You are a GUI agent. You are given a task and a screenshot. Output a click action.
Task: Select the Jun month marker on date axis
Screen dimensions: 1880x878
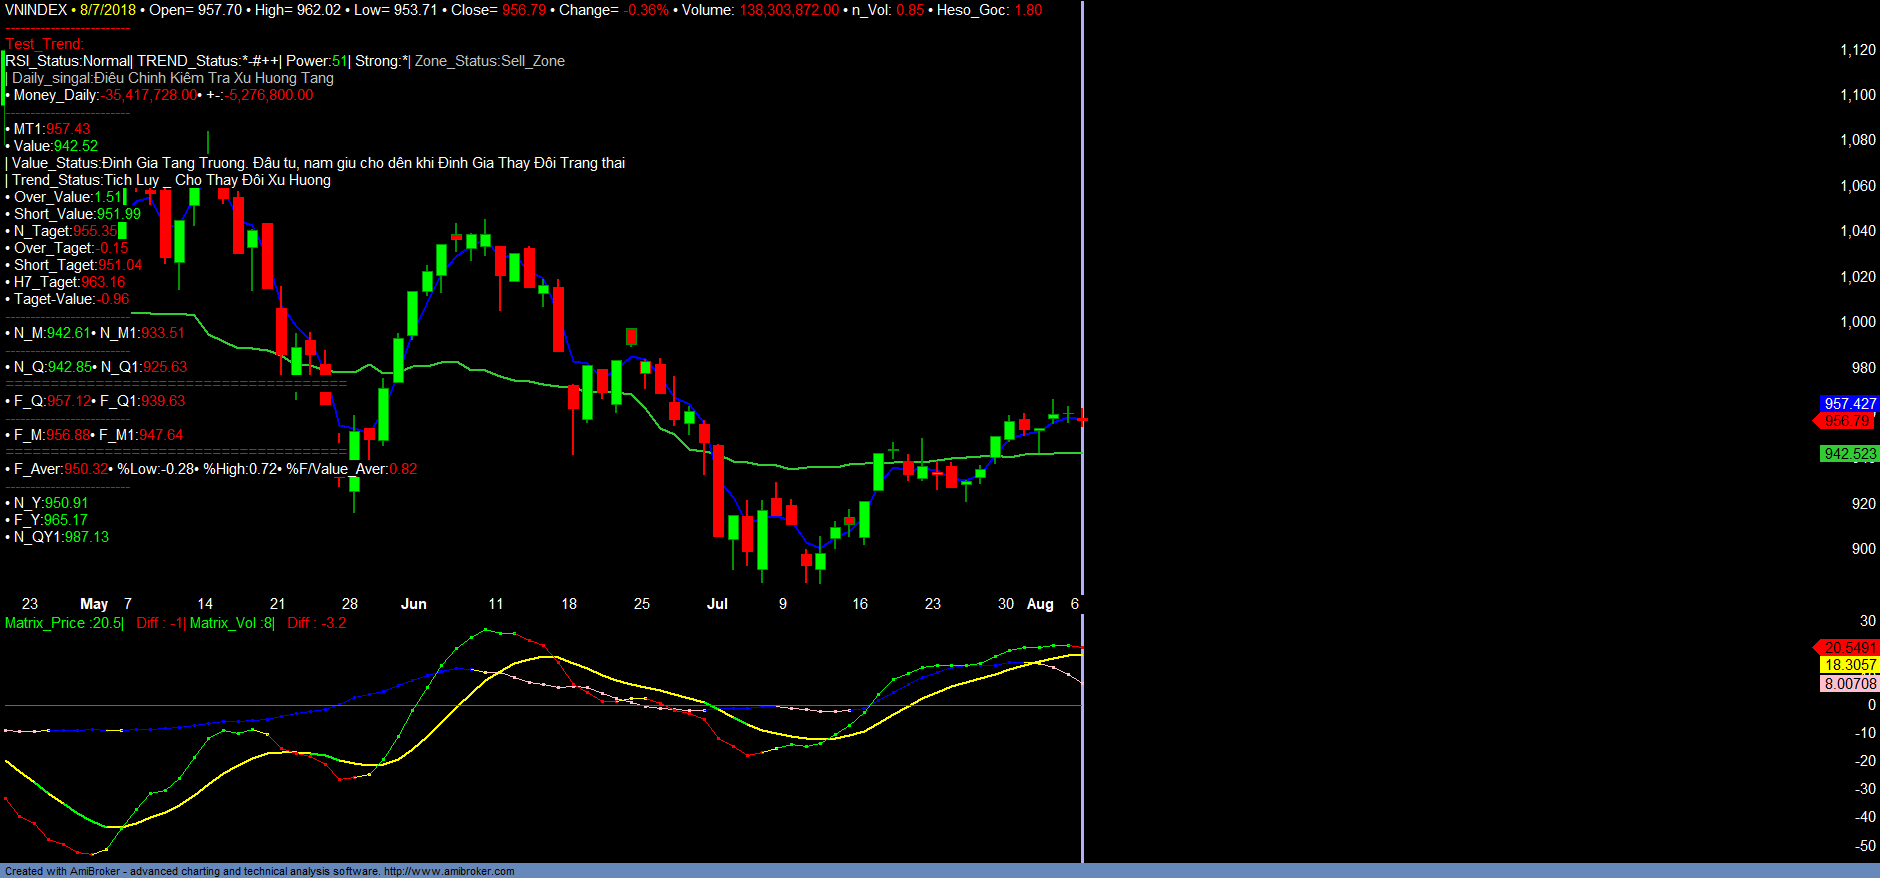click(414, 604)
